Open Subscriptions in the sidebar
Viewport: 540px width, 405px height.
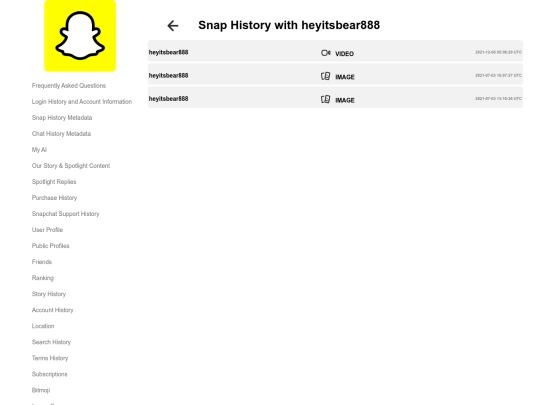pos(50,374)
